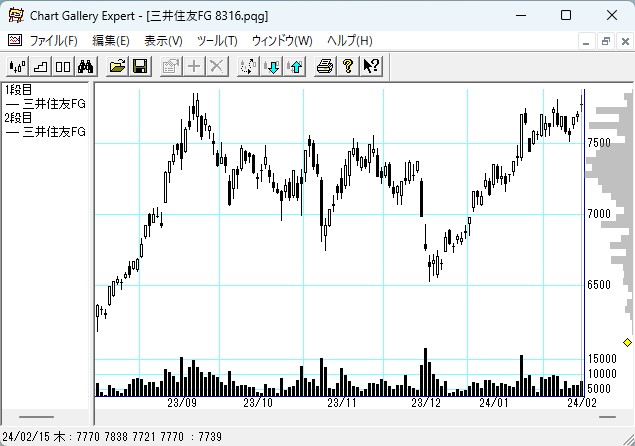
Task: Open help via yellow question mark icon
Action: 348,66
